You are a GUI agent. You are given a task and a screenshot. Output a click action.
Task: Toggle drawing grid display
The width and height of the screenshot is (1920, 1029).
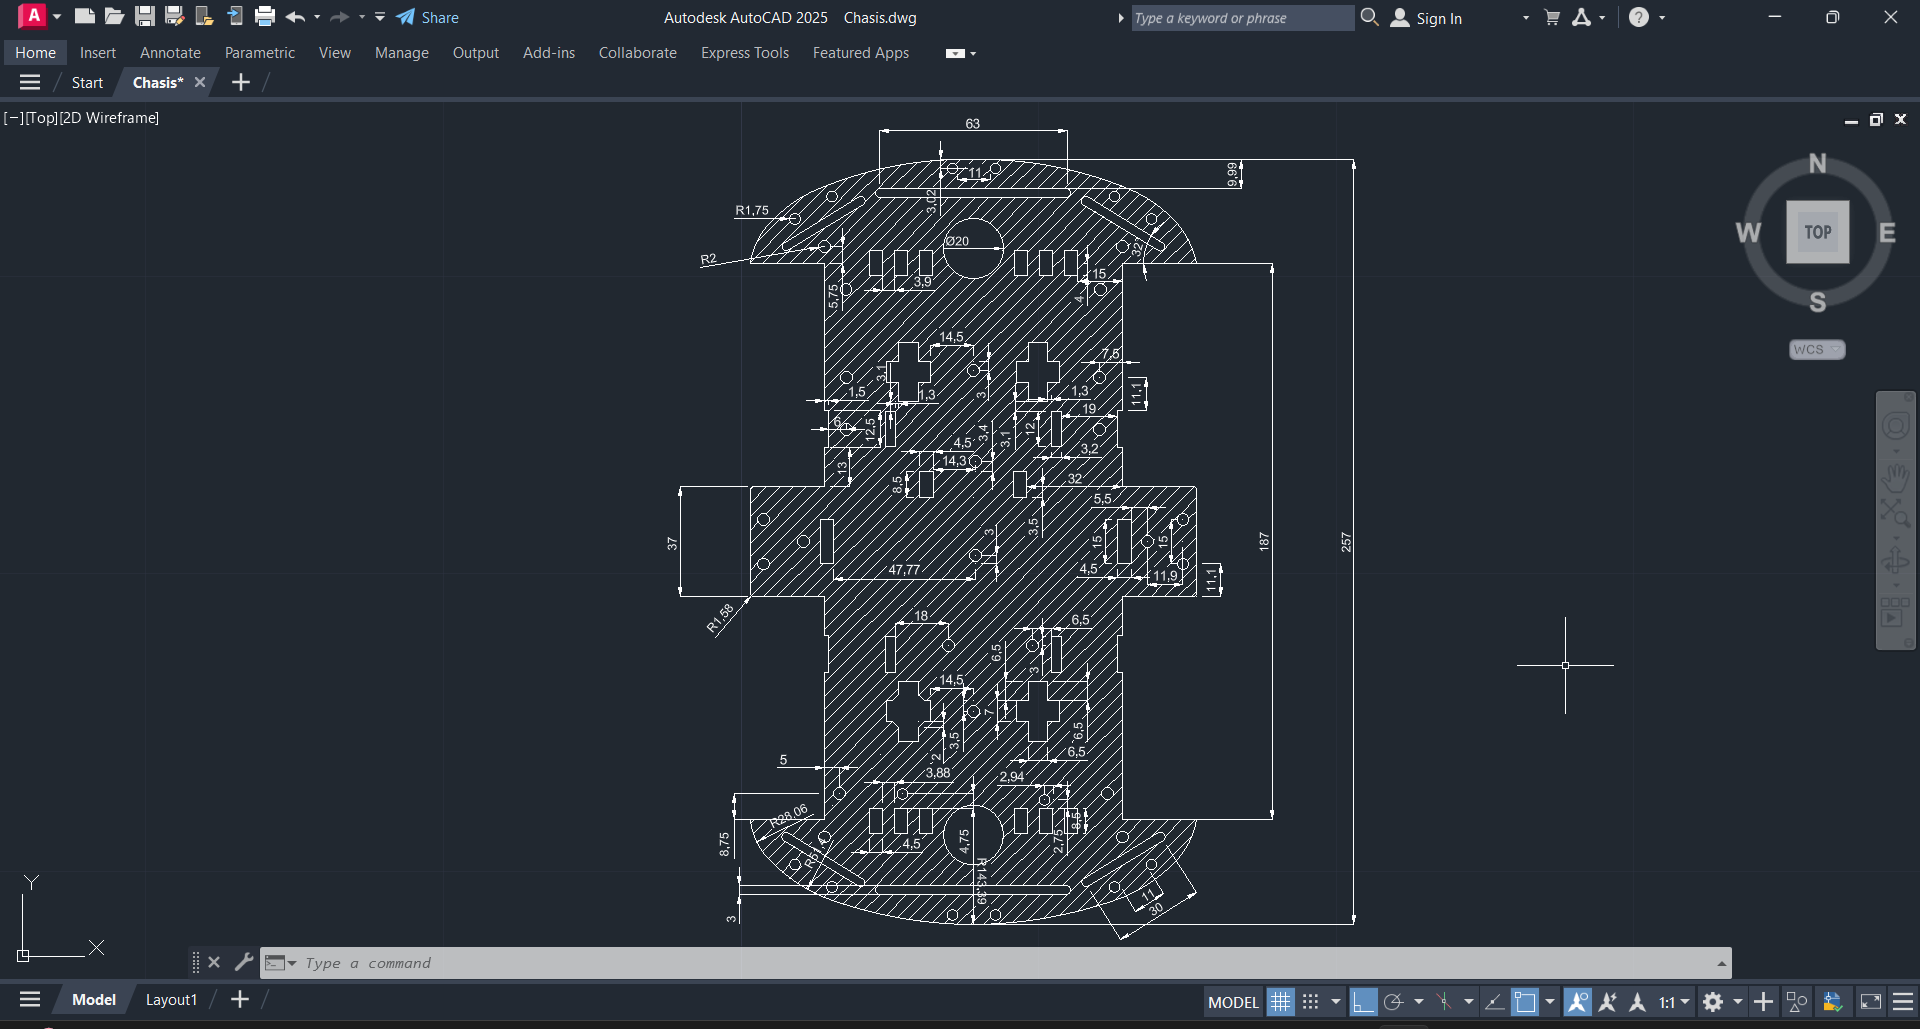click(x=1281, y=1001)
